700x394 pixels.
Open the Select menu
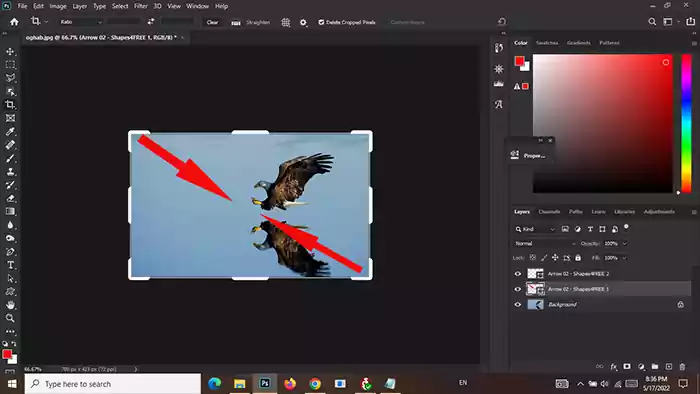coord(120,6)
